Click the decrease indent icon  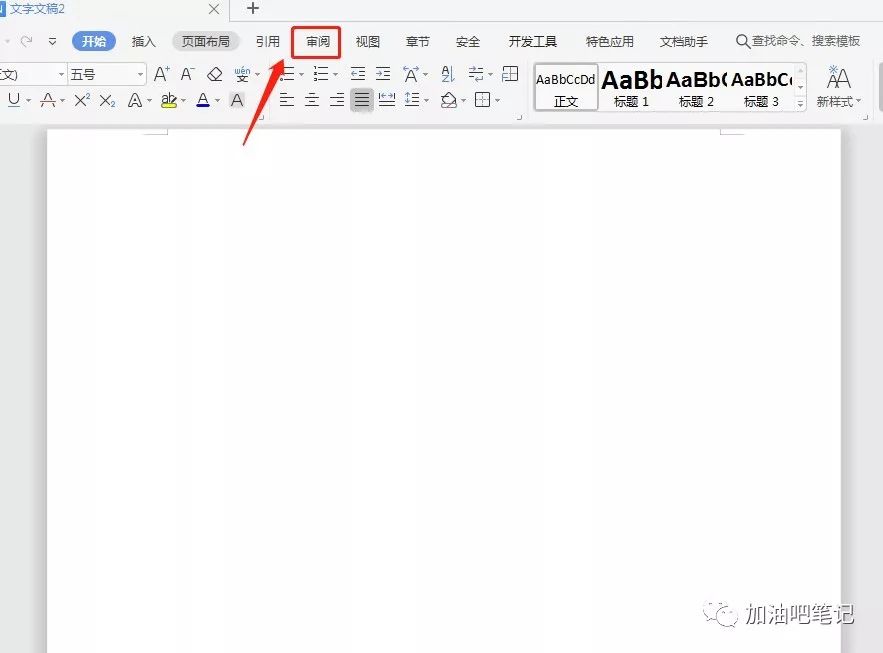click(x=358, y=74)
